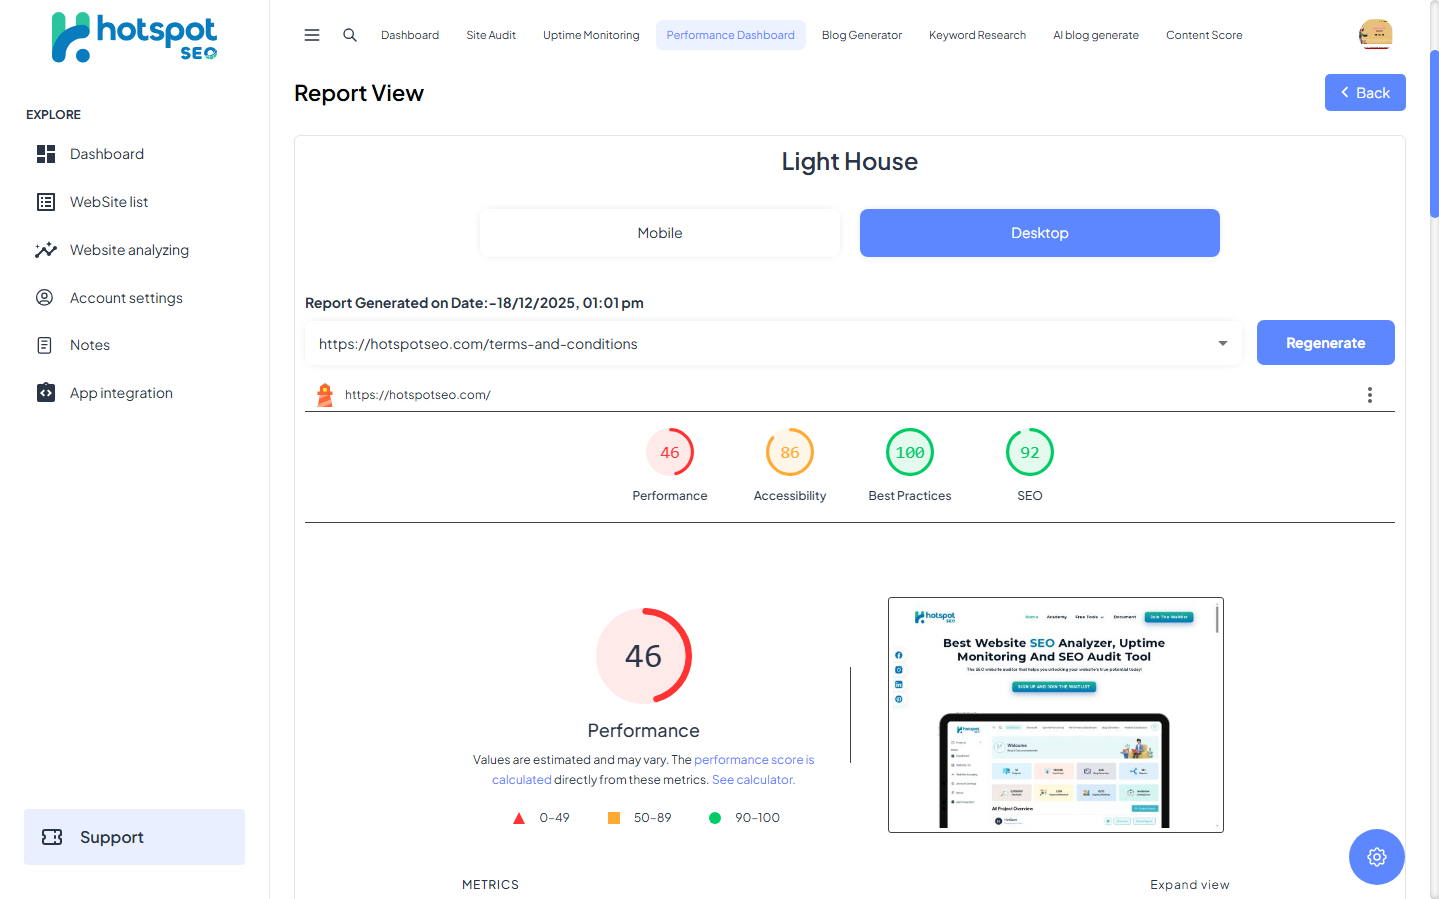
Task: Switch report to Mobile view
Action: click(x=660, y=233)
